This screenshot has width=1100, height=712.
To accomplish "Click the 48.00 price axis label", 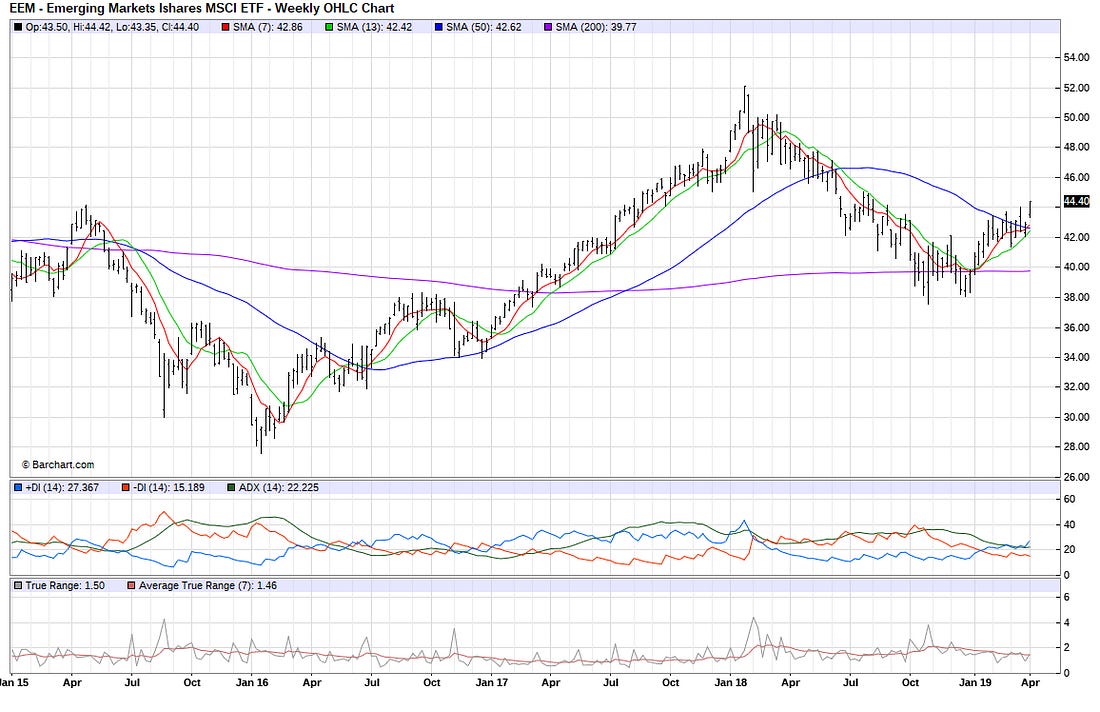I will (1077, 147).
